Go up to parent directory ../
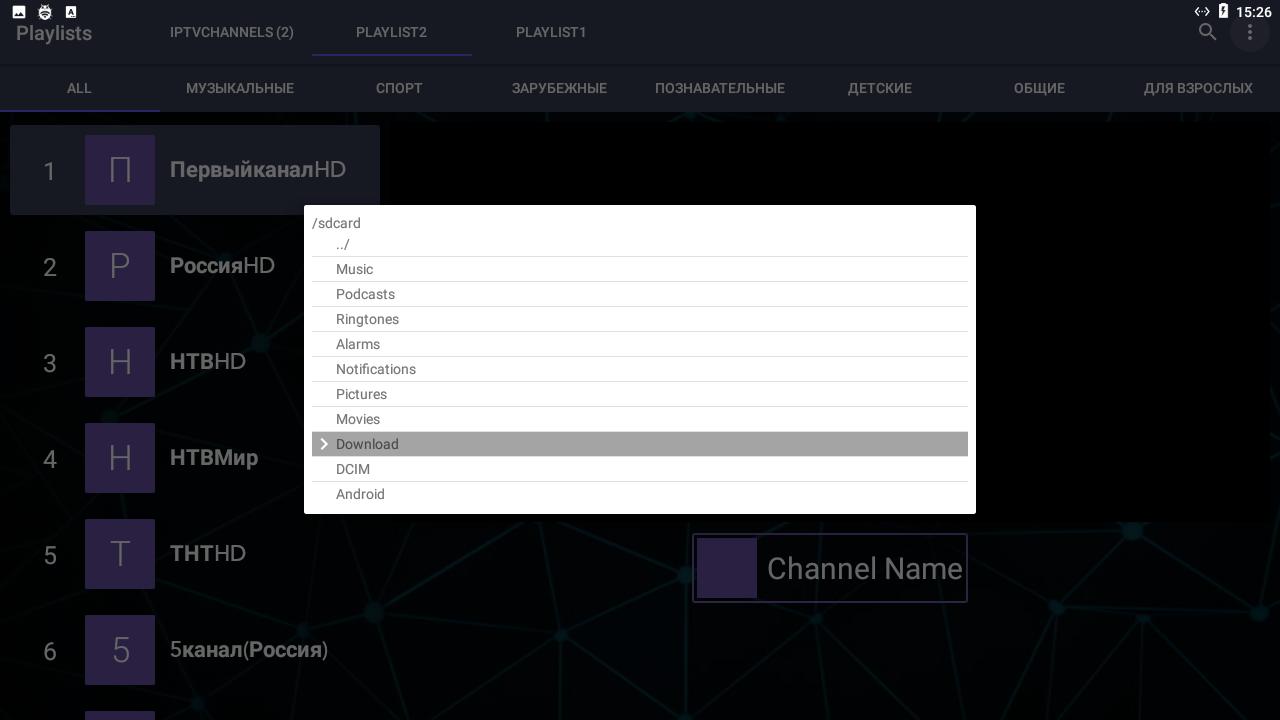Screen dimensions: 1280x720 [x=640, y=244]
